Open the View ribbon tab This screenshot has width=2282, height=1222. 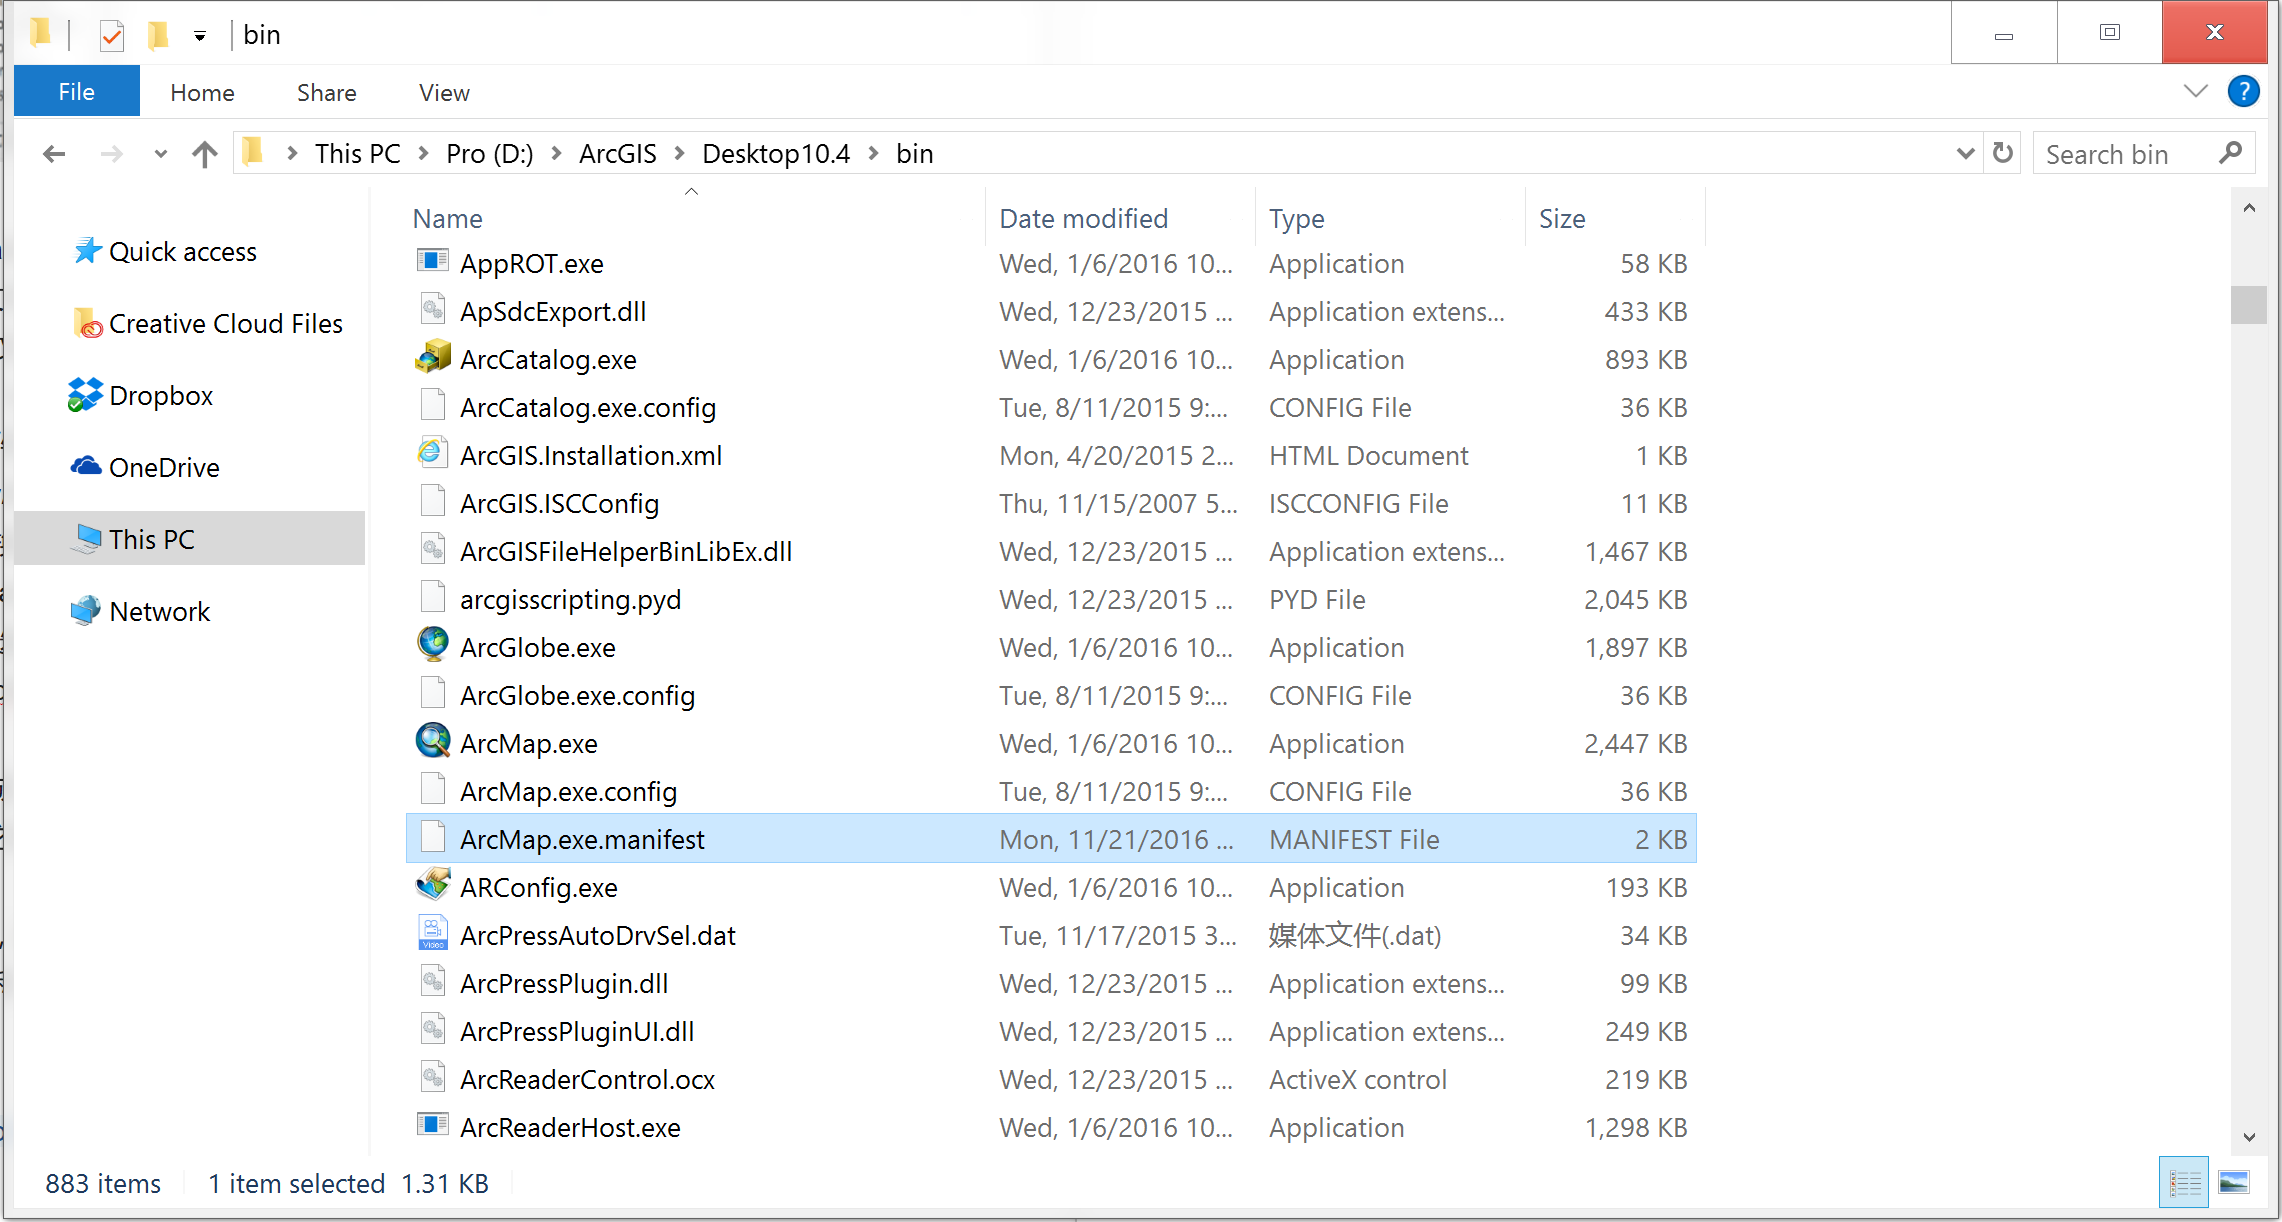tap(444, 93)
